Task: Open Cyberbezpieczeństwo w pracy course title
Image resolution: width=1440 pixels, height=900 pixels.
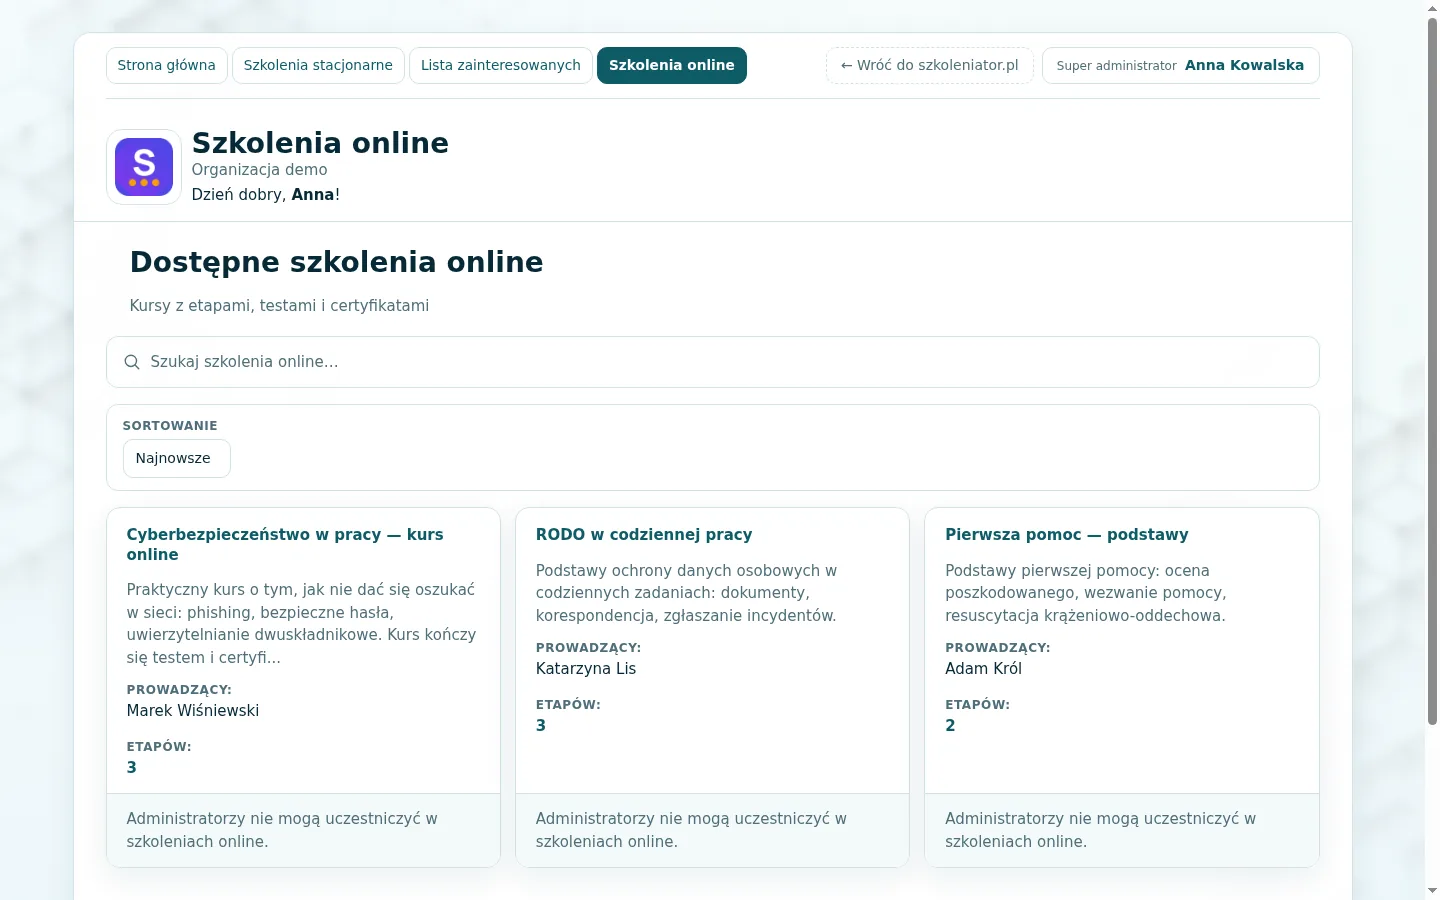Action: [x=285, y=544]
